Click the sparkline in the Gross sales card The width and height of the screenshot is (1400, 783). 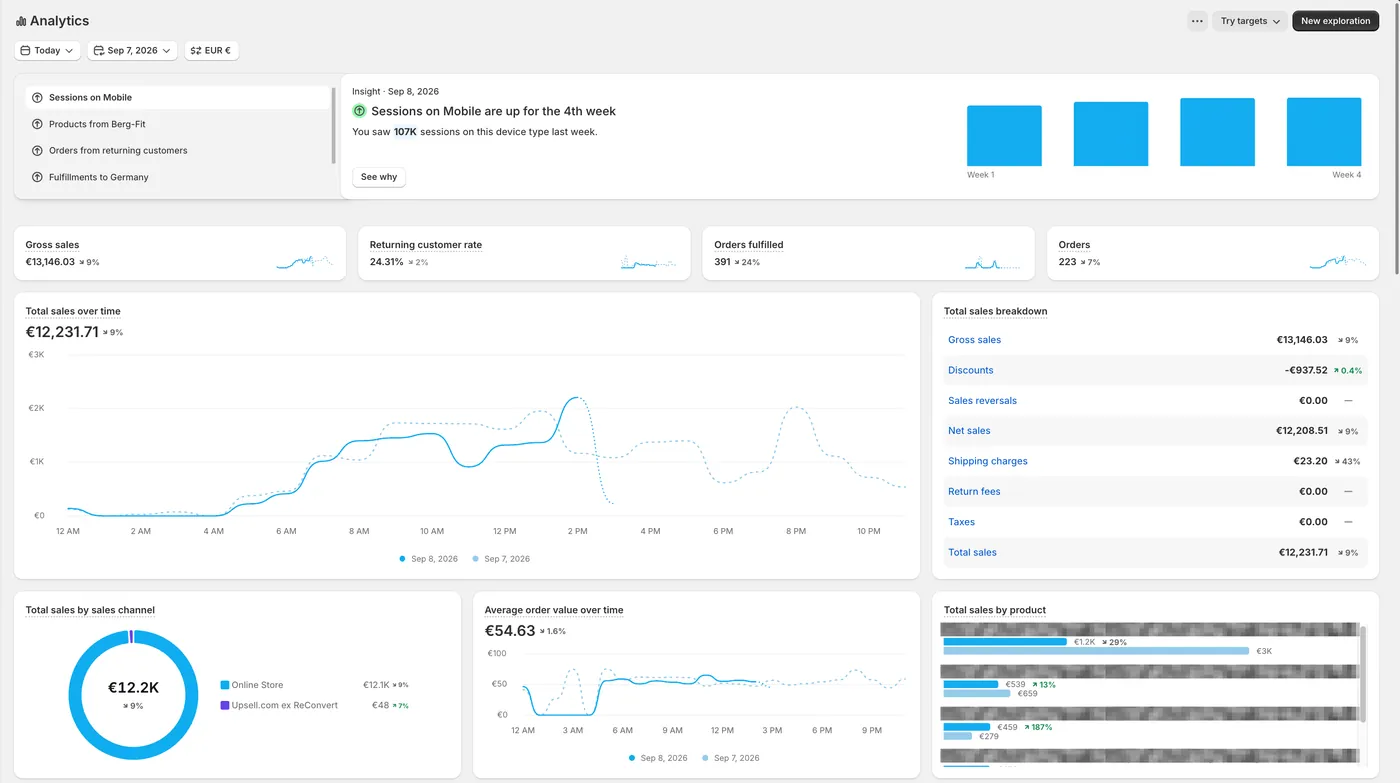click(305, 261)
